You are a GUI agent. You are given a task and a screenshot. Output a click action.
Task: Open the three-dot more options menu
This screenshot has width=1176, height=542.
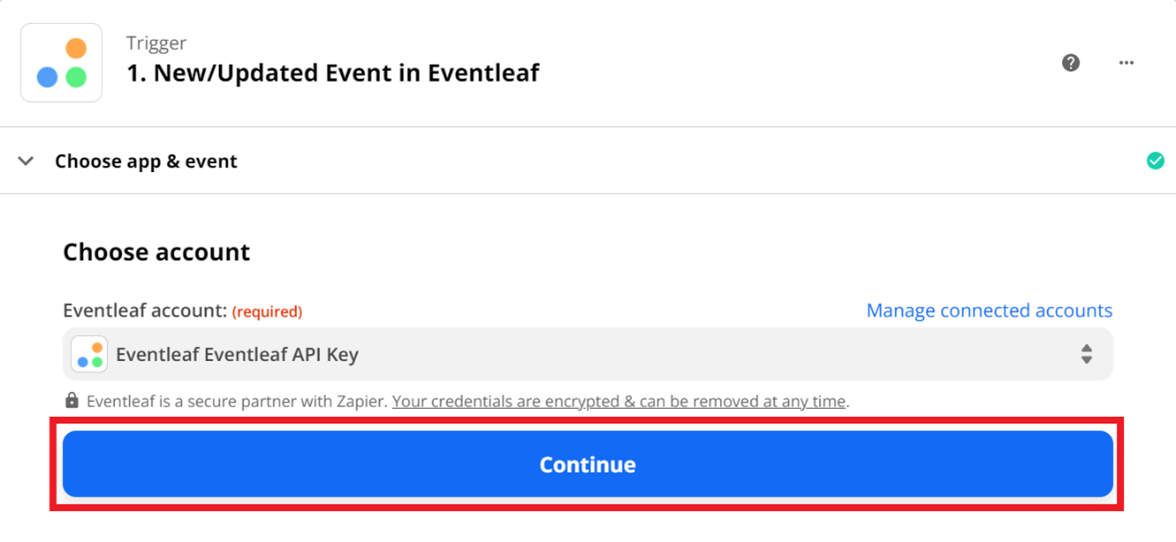click(1126, 63)
